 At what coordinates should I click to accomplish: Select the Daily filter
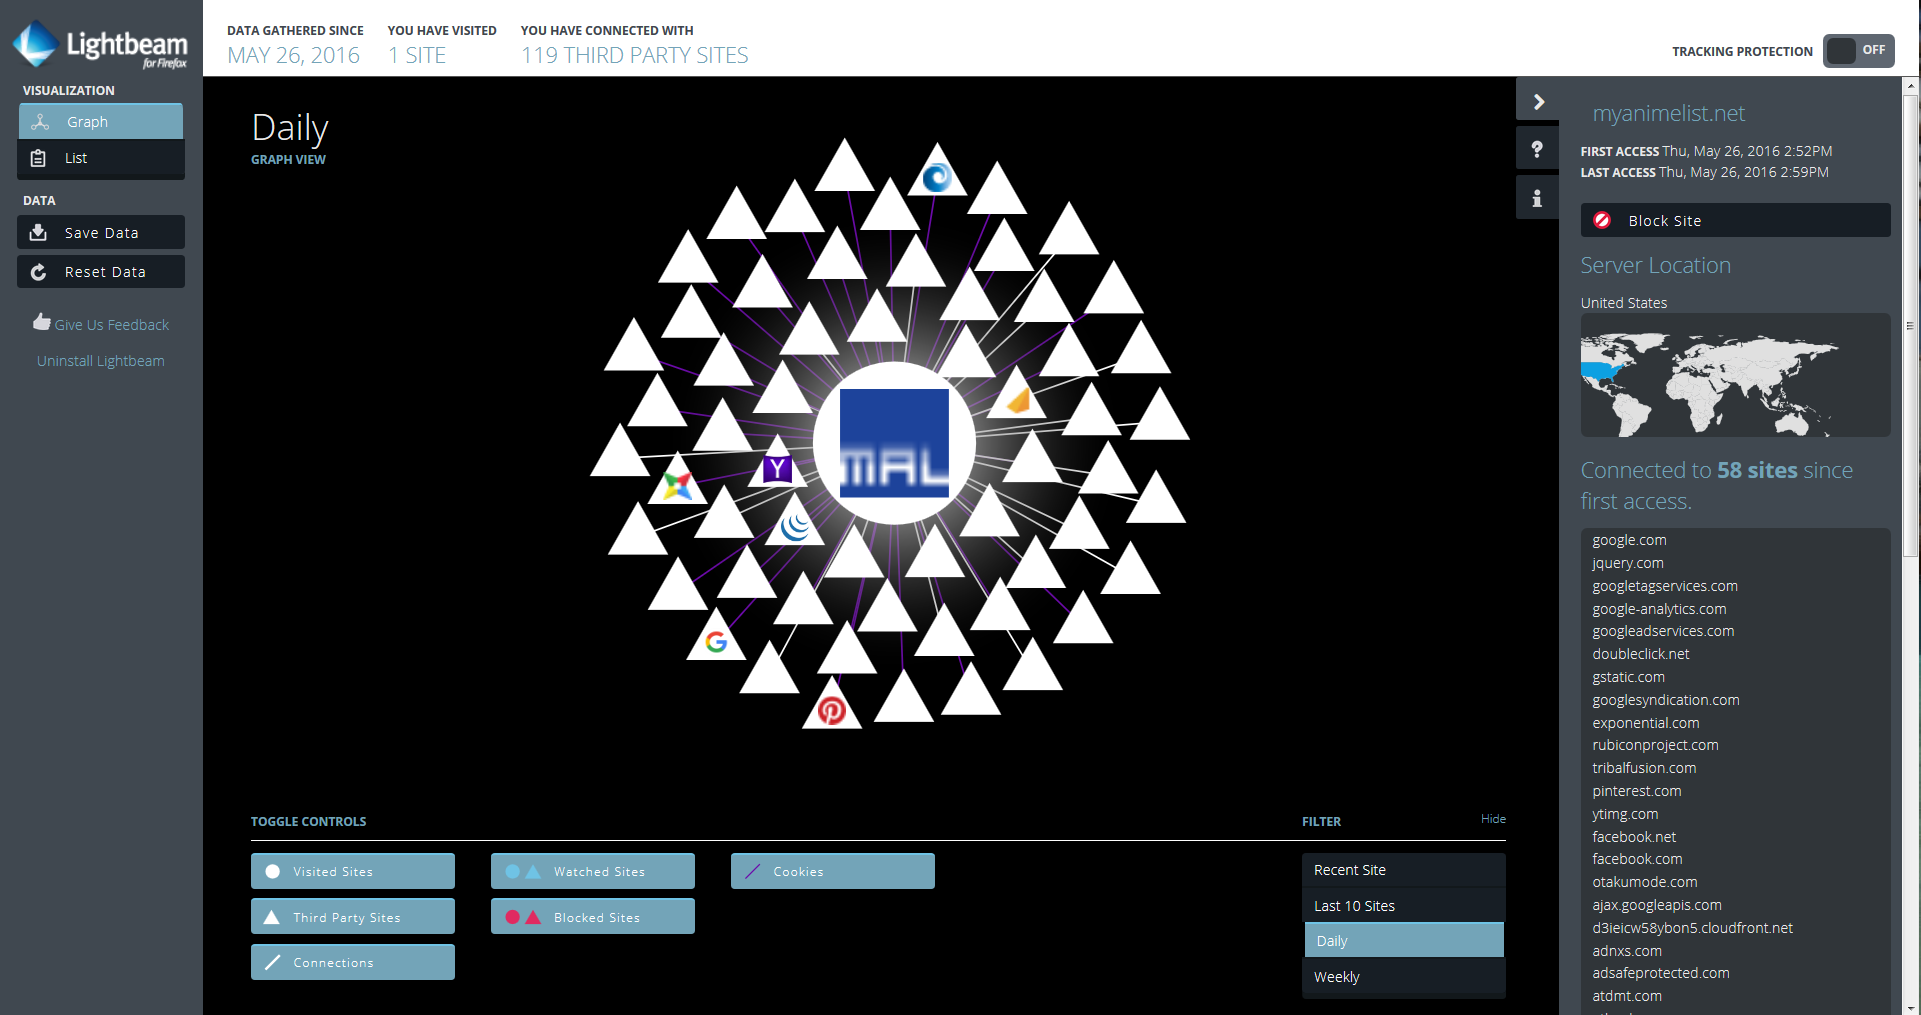1404,941
